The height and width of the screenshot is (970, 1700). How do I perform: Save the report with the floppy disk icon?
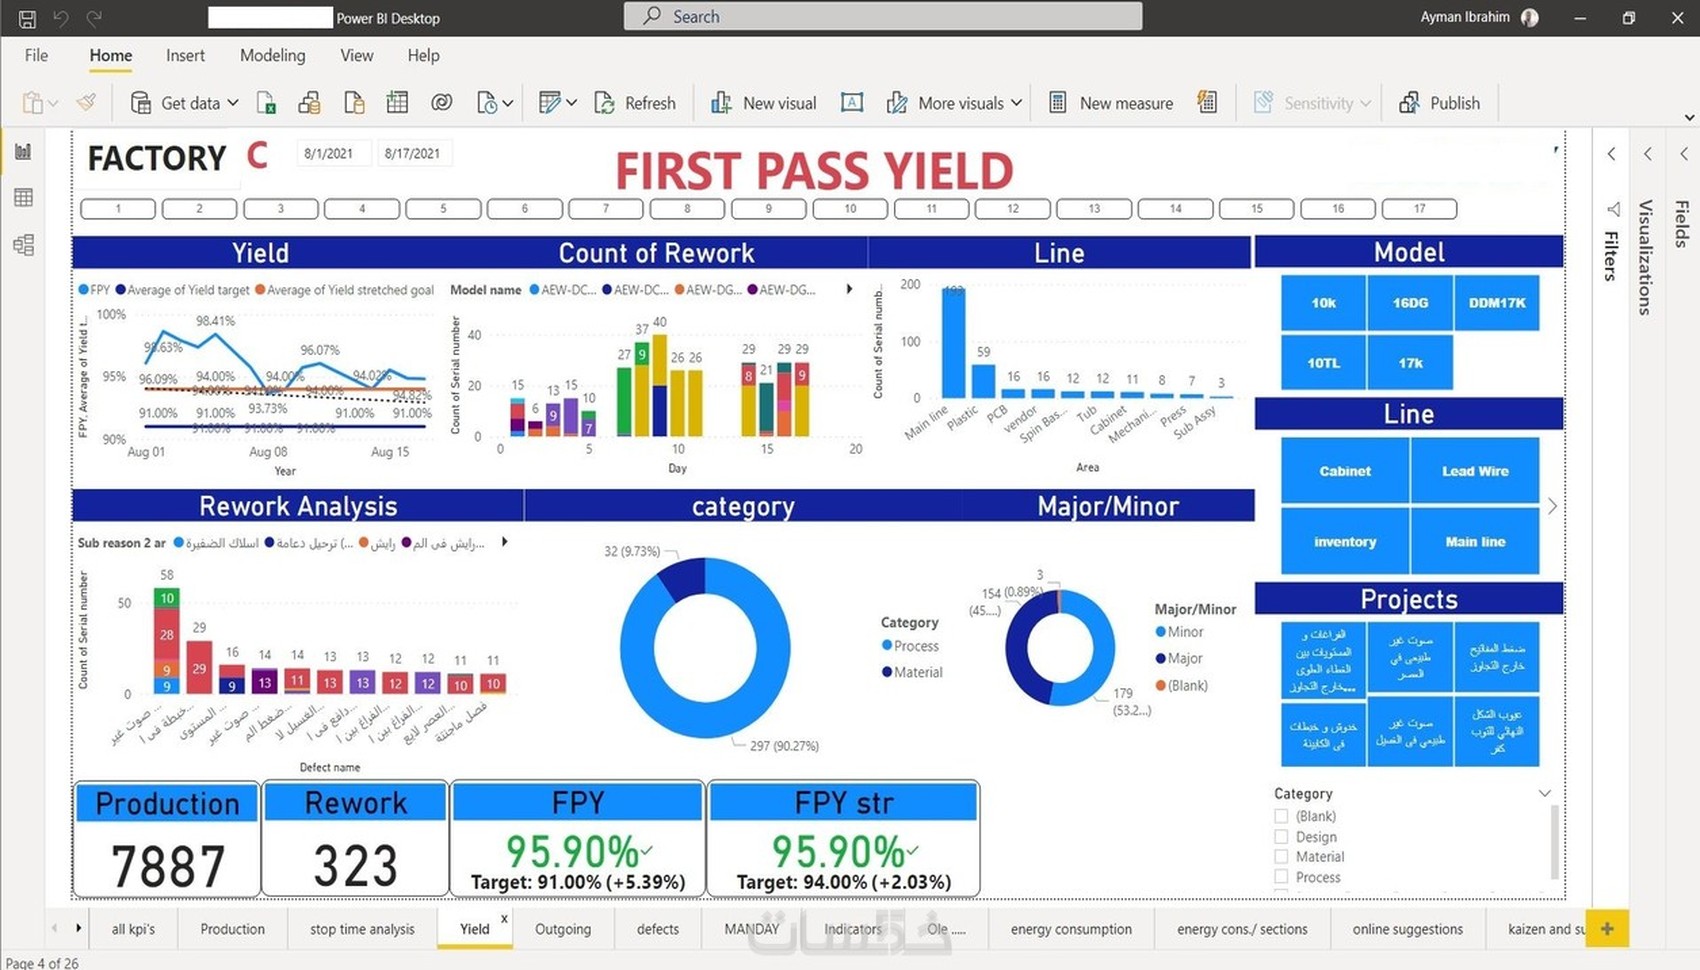[27, 18]
